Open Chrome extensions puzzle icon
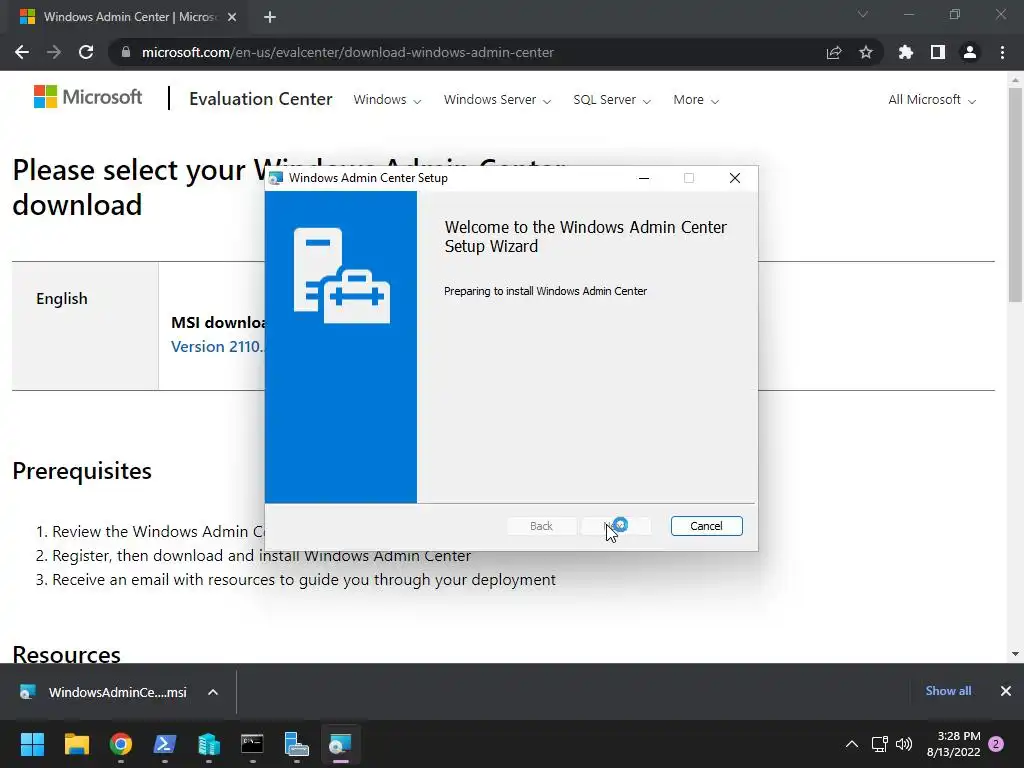 click(x=906, y=52)
